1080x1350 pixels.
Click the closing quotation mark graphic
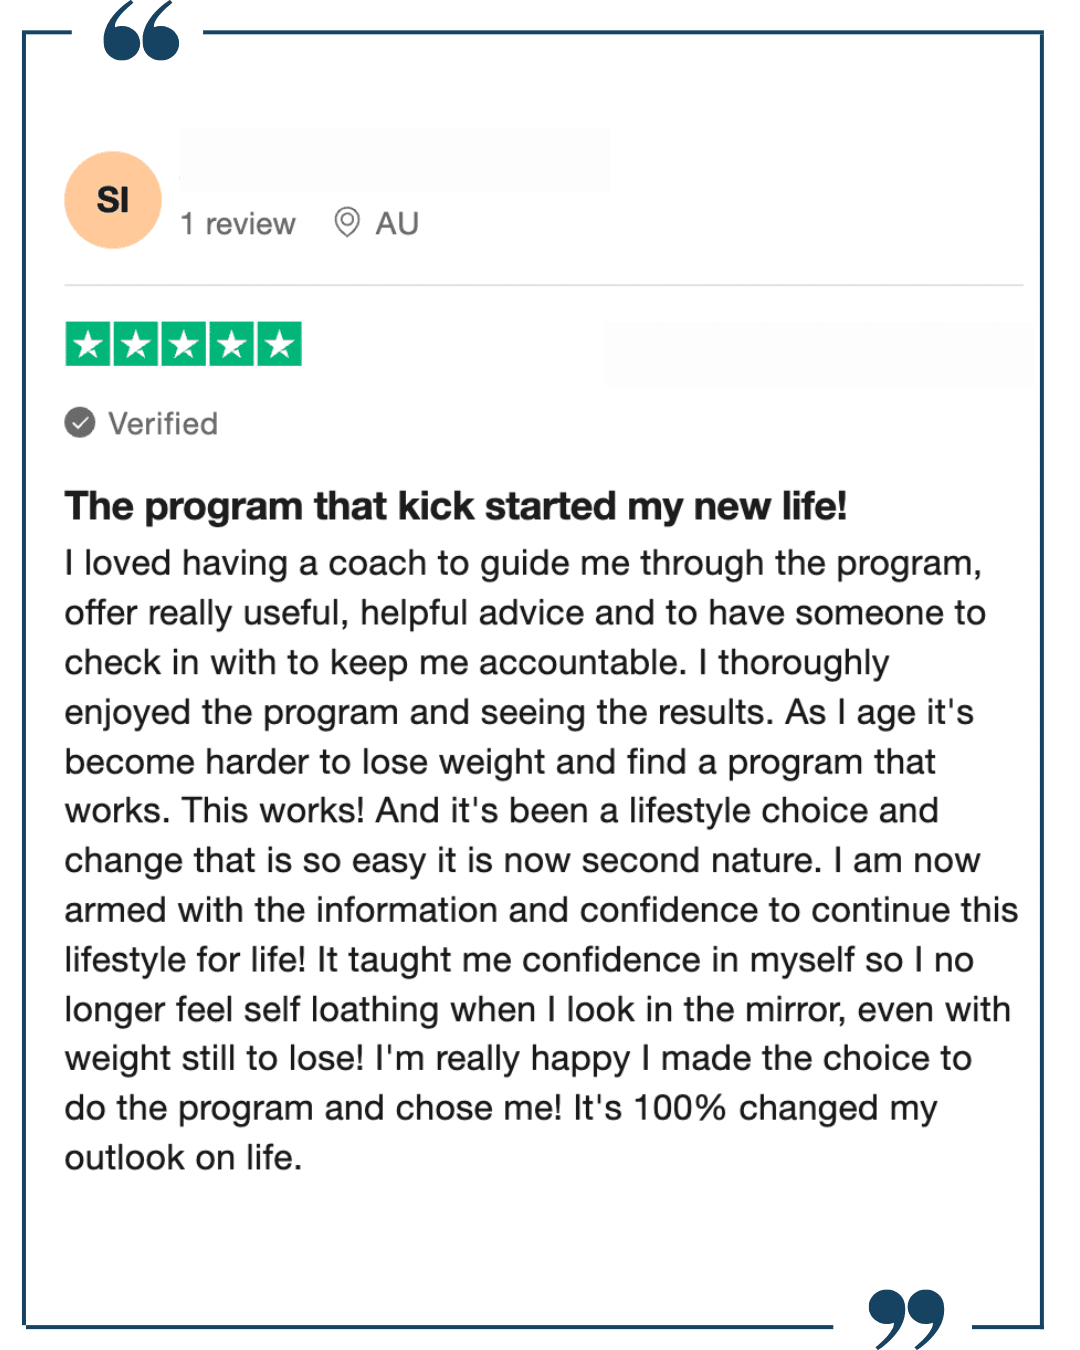pyautogui.click(x=906, y=1319)
